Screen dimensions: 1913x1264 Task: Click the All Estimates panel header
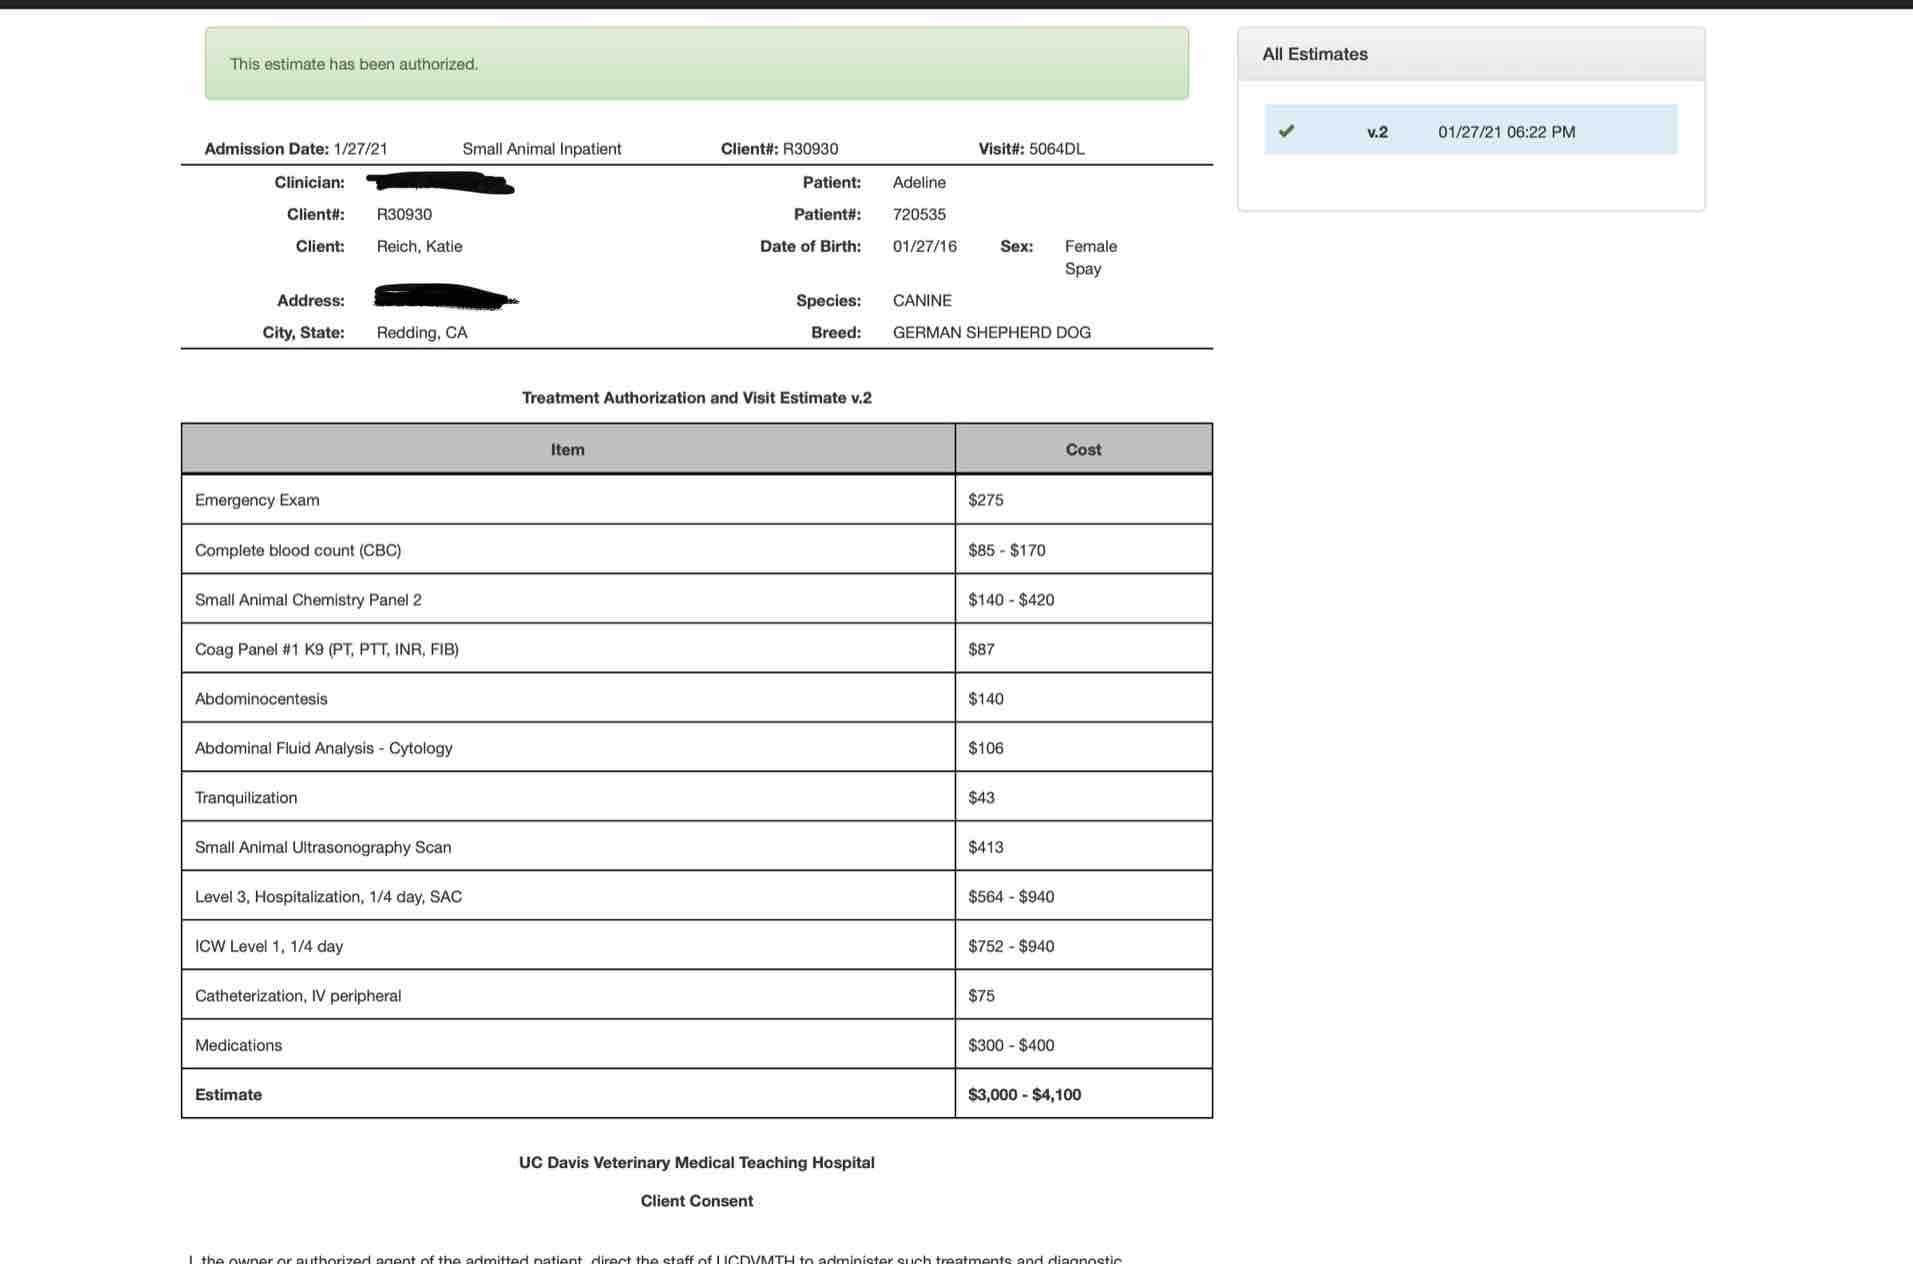point(1471,55)
